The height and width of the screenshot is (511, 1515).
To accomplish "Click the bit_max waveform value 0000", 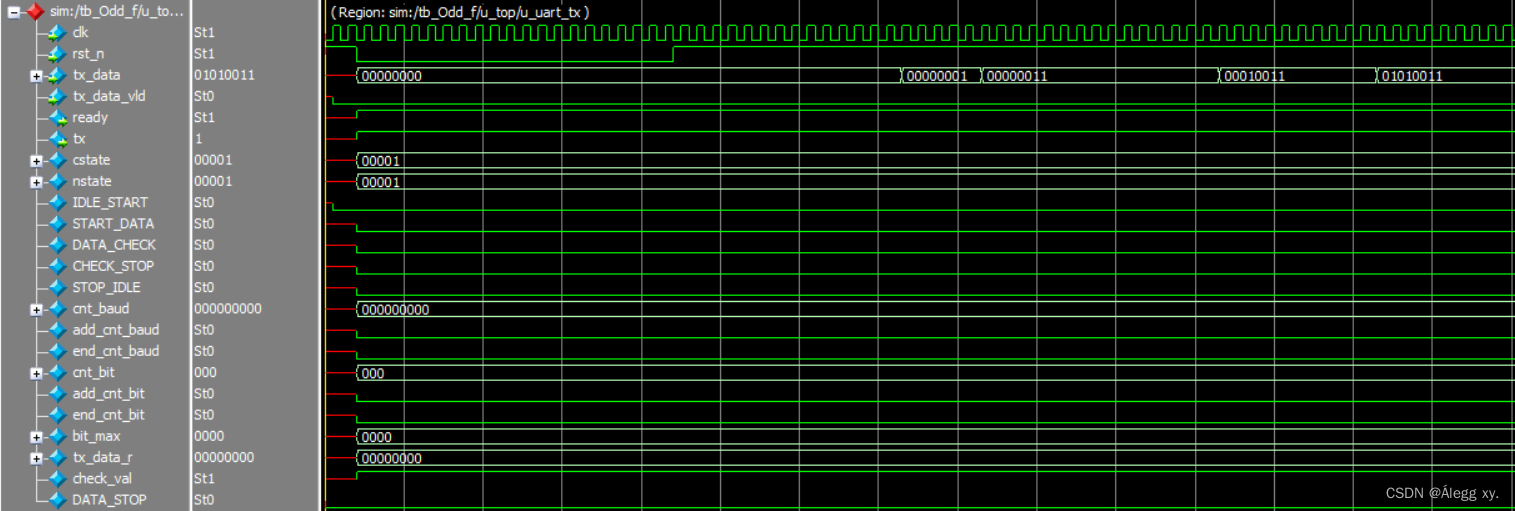I will tap(377, 438).
